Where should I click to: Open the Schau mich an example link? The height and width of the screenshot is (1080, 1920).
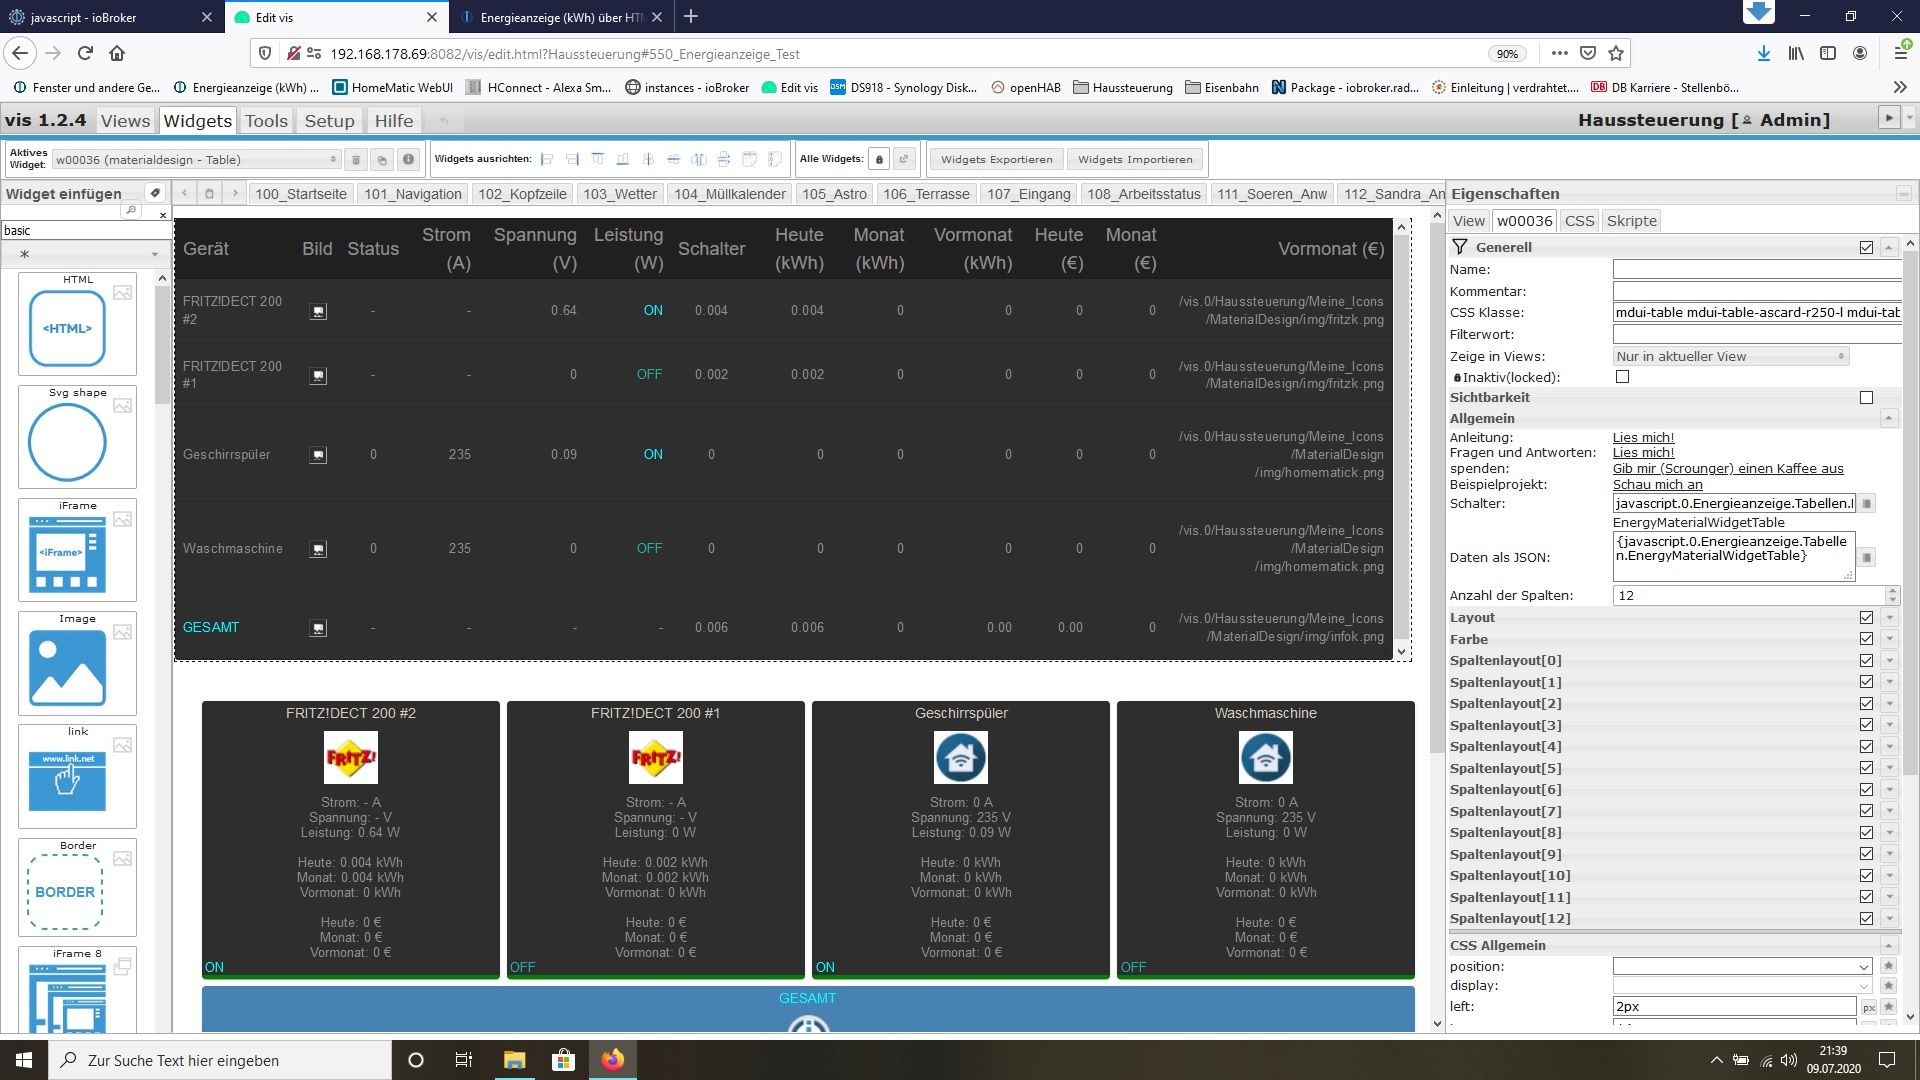[x=1657, y=484]
